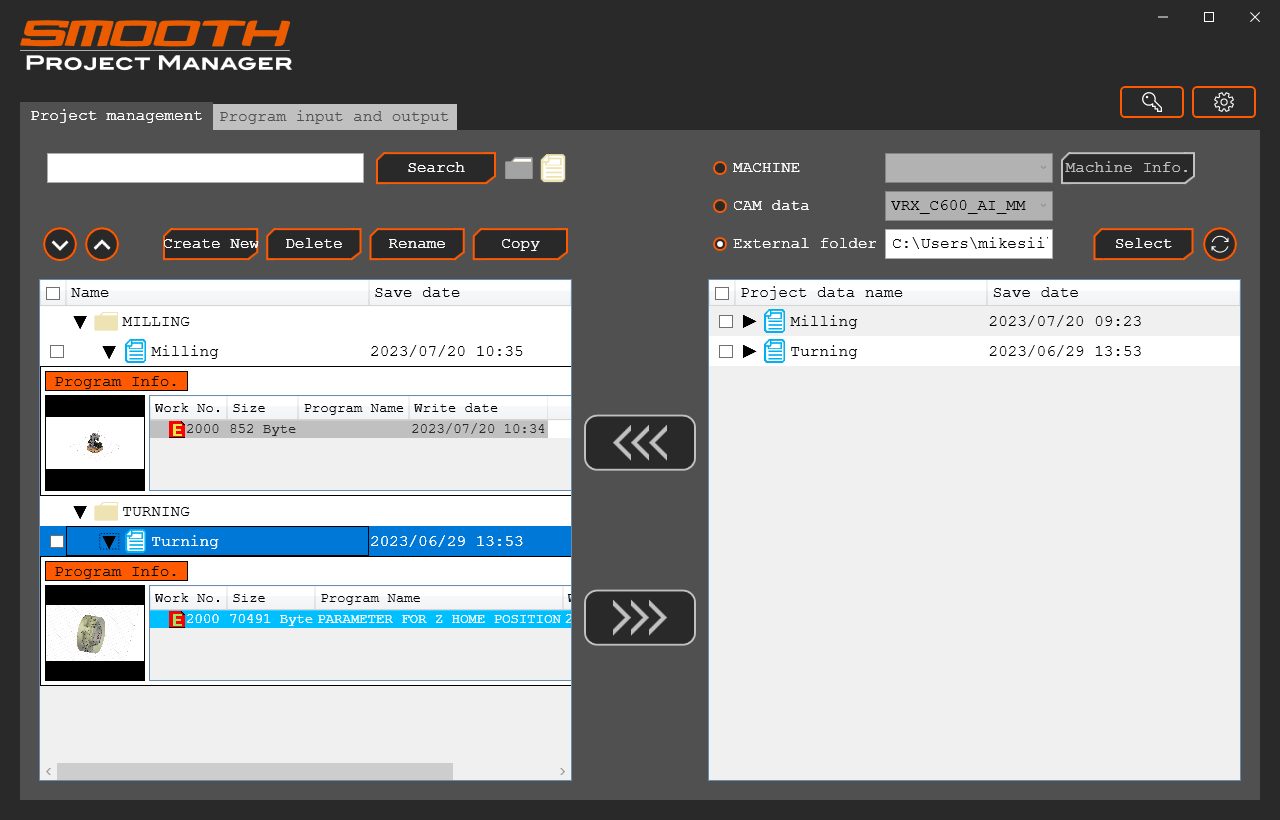Click the Milling program thumbnail
Screen dimensions: 1280x820
click(x=95, y=444)
